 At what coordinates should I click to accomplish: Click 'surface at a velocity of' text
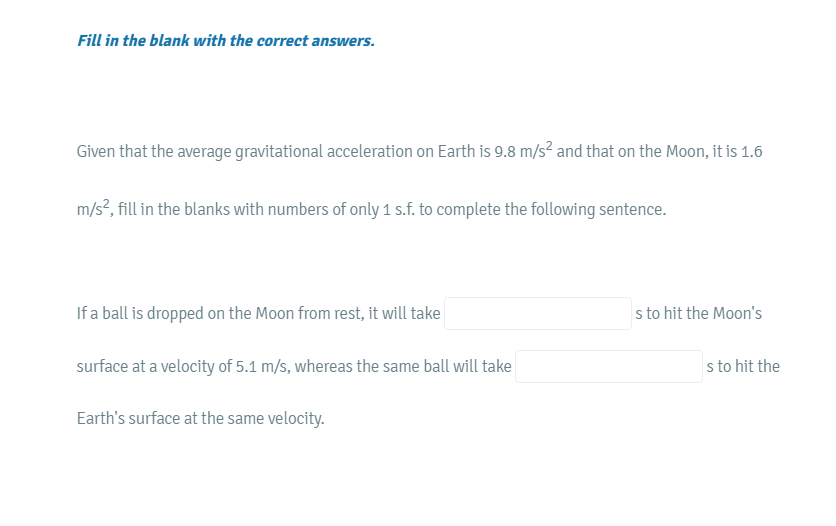[154, 367]
